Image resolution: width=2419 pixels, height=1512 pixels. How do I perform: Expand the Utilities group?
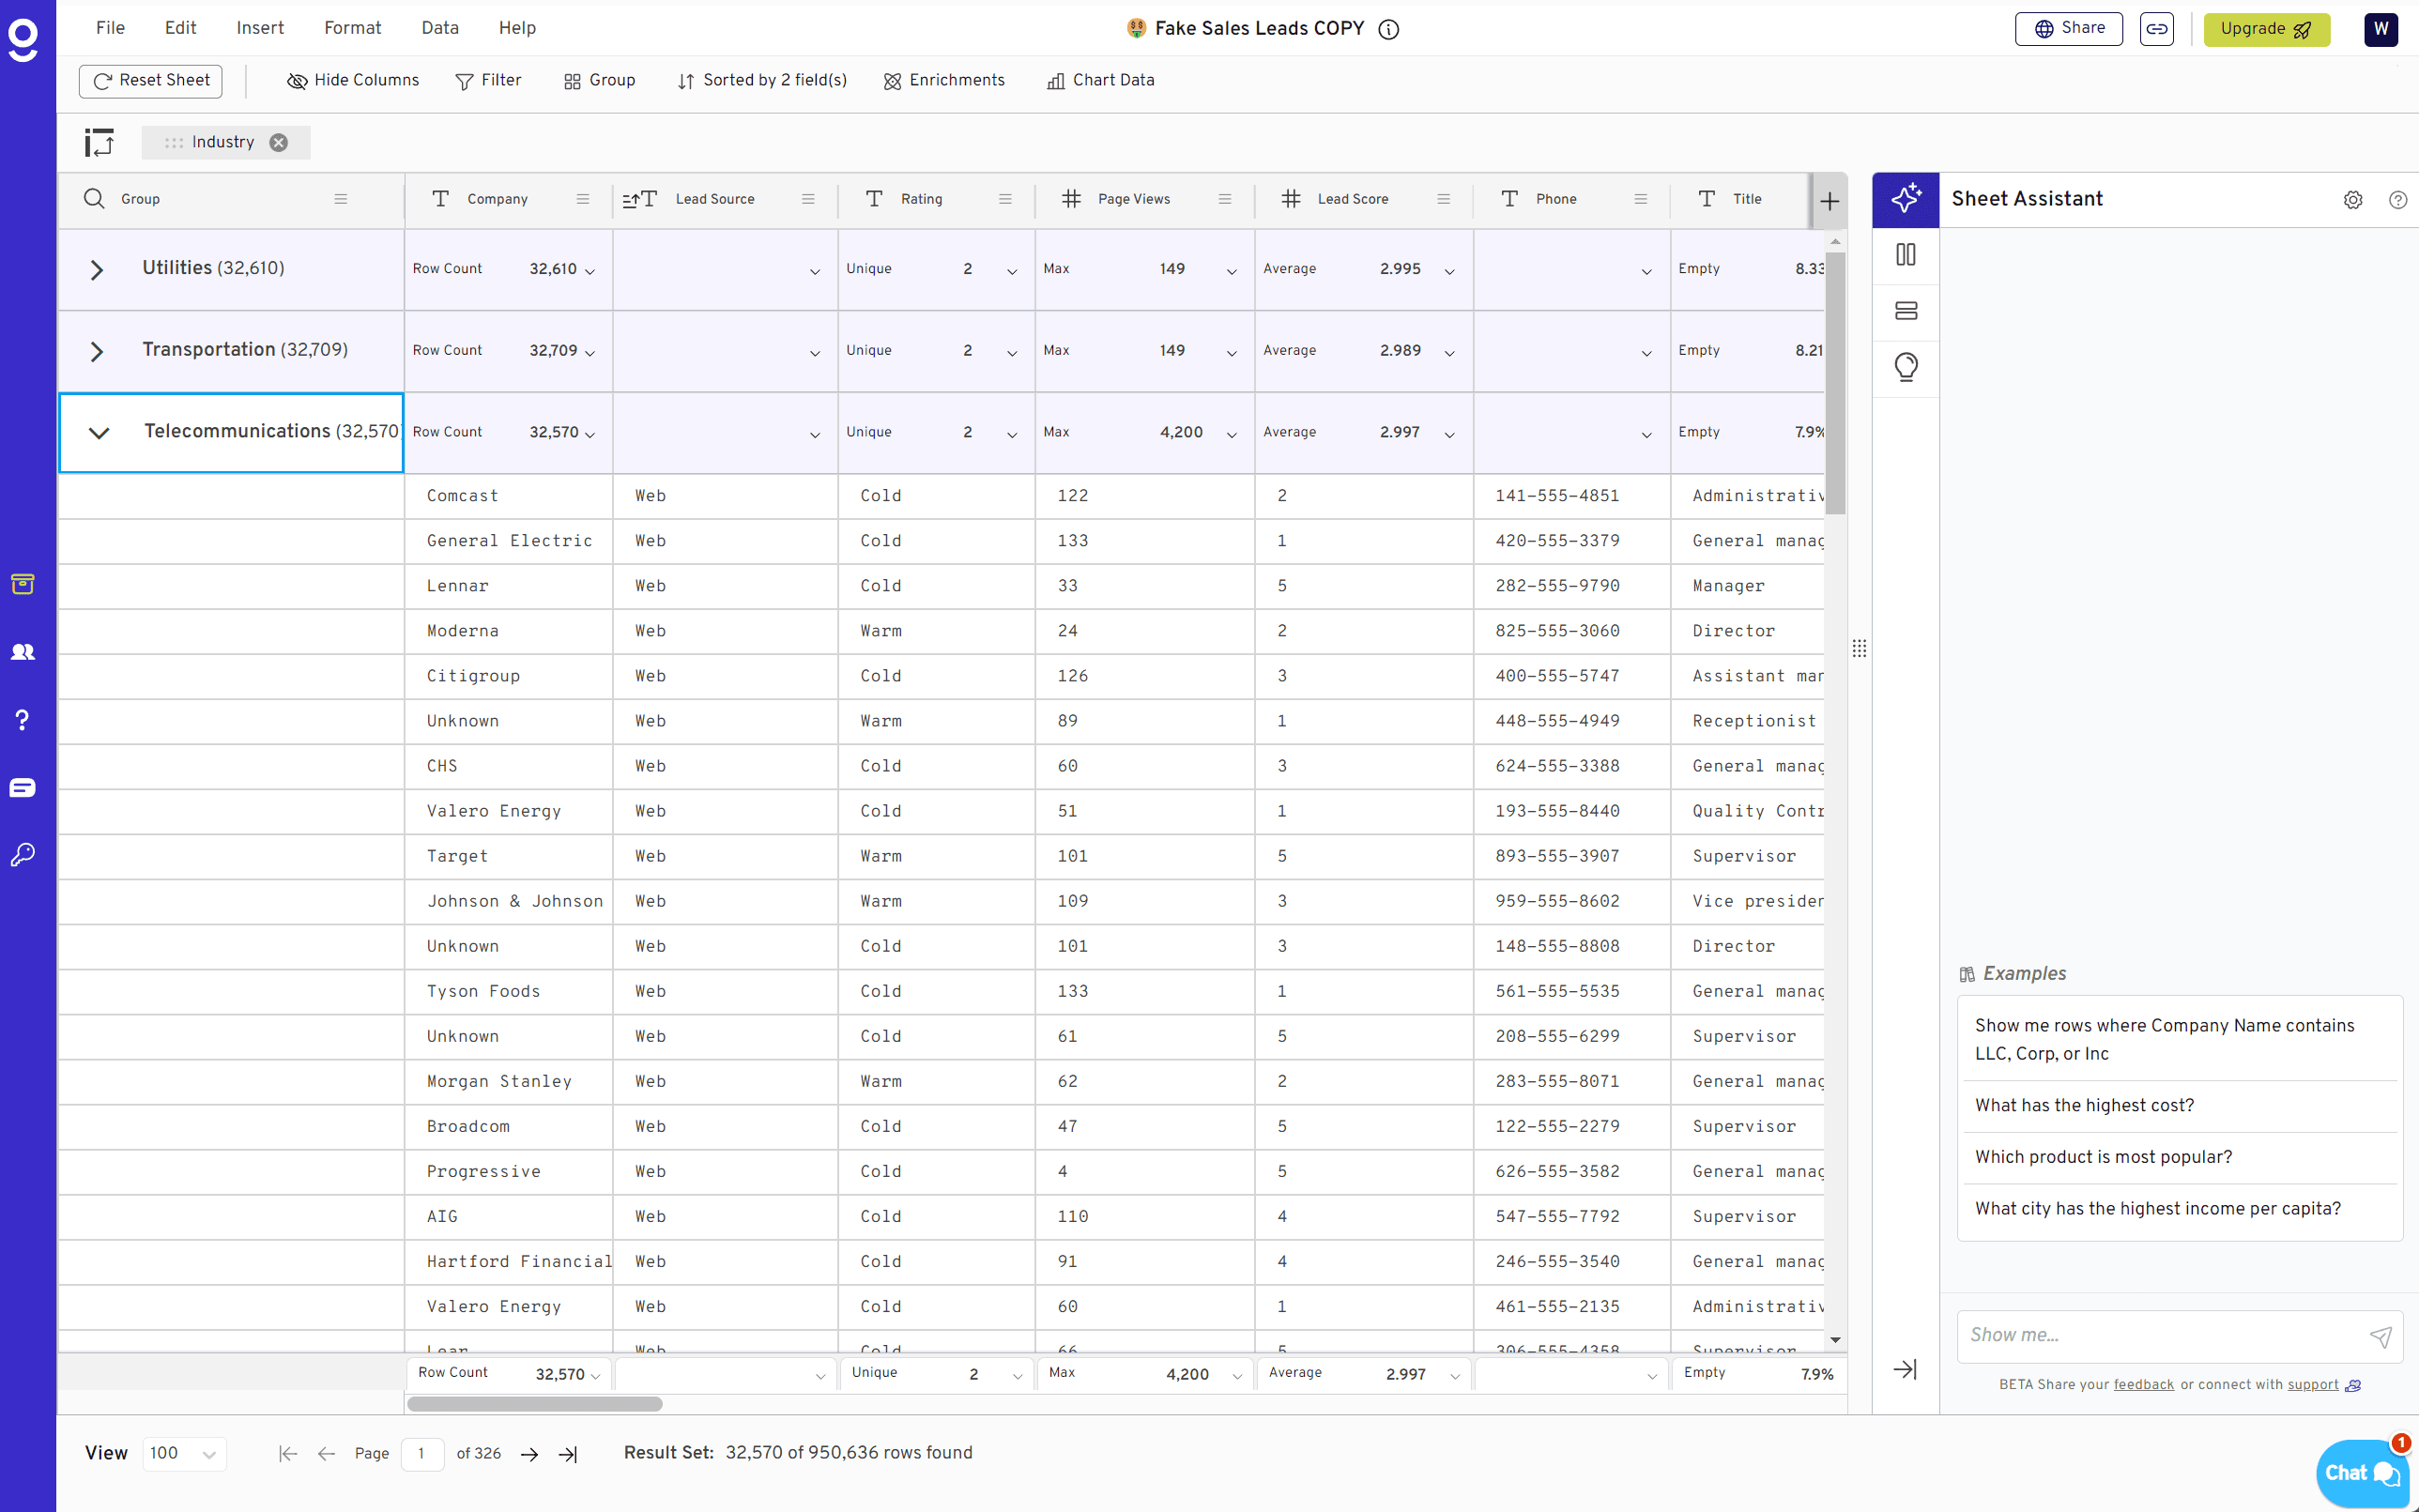click(97, 270)
